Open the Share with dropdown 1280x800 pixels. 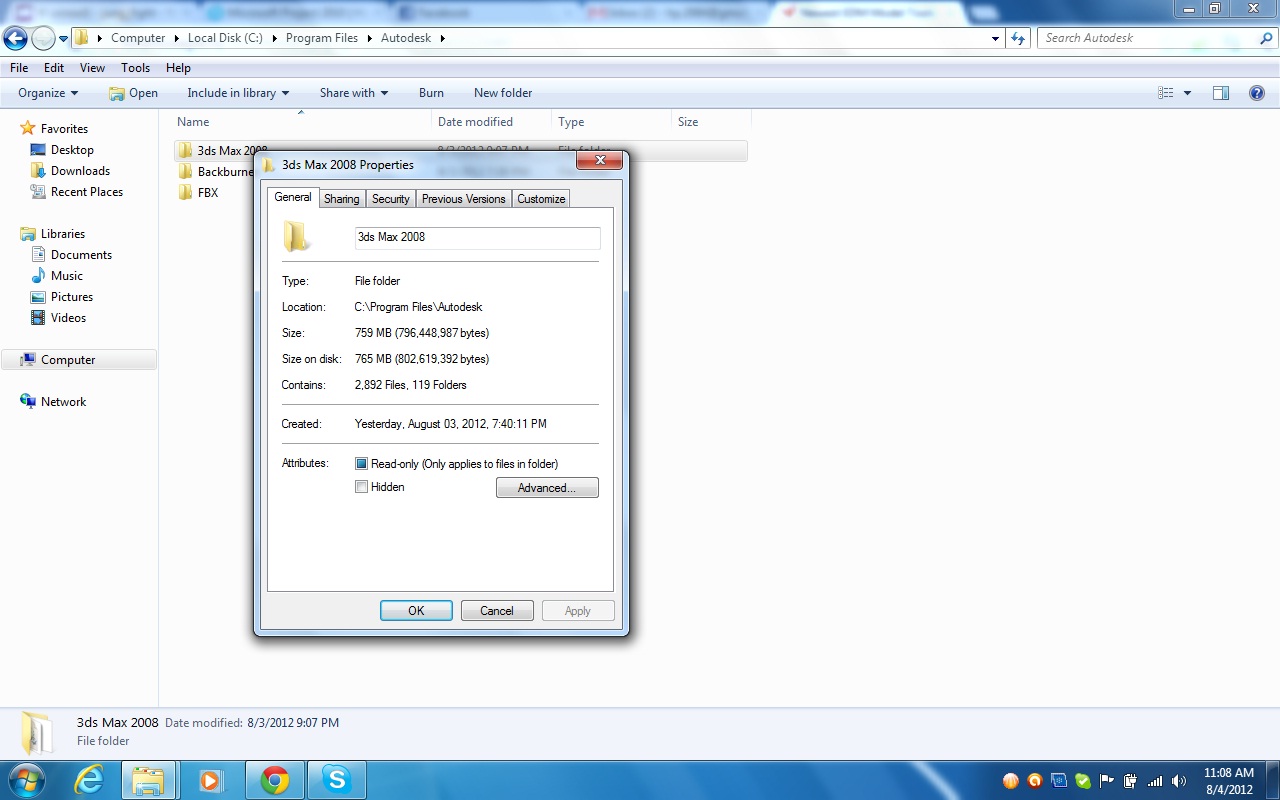[x=354, y=93]
